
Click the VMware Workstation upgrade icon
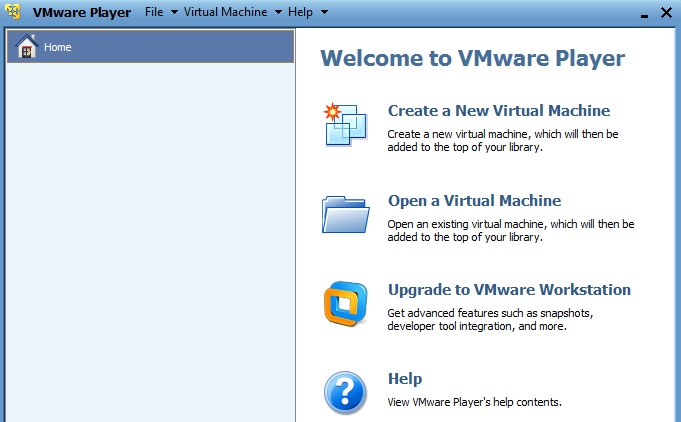click(346, 304)
